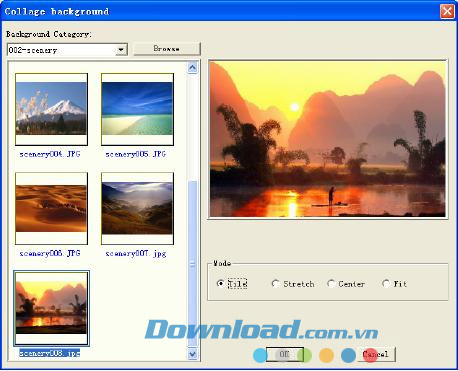Click the Browse button
458x371 pixels.
(167, 49)
